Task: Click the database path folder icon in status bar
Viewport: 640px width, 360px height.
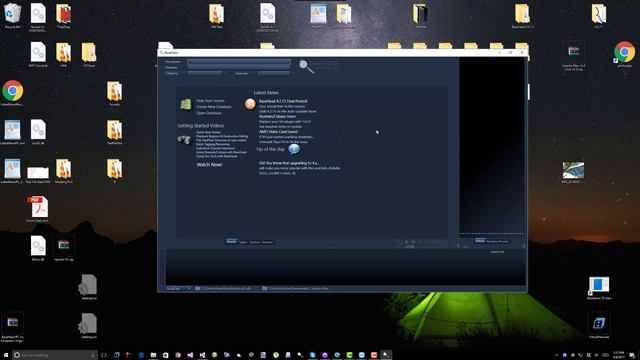Action: pos(198,288)
